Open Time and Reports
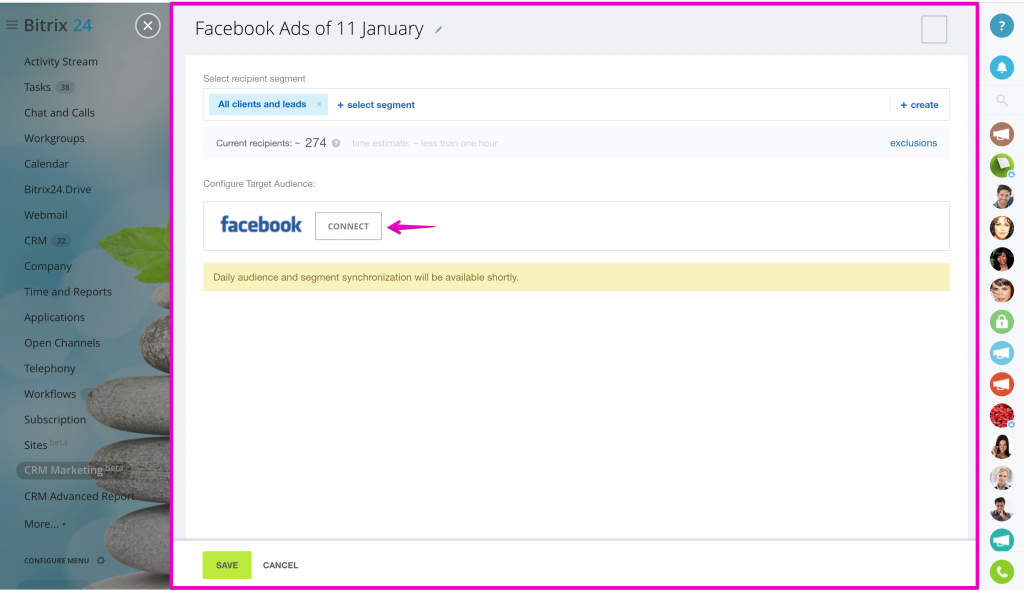The height and width of the screenshot is (591, 1024). [x=68, y=292]
